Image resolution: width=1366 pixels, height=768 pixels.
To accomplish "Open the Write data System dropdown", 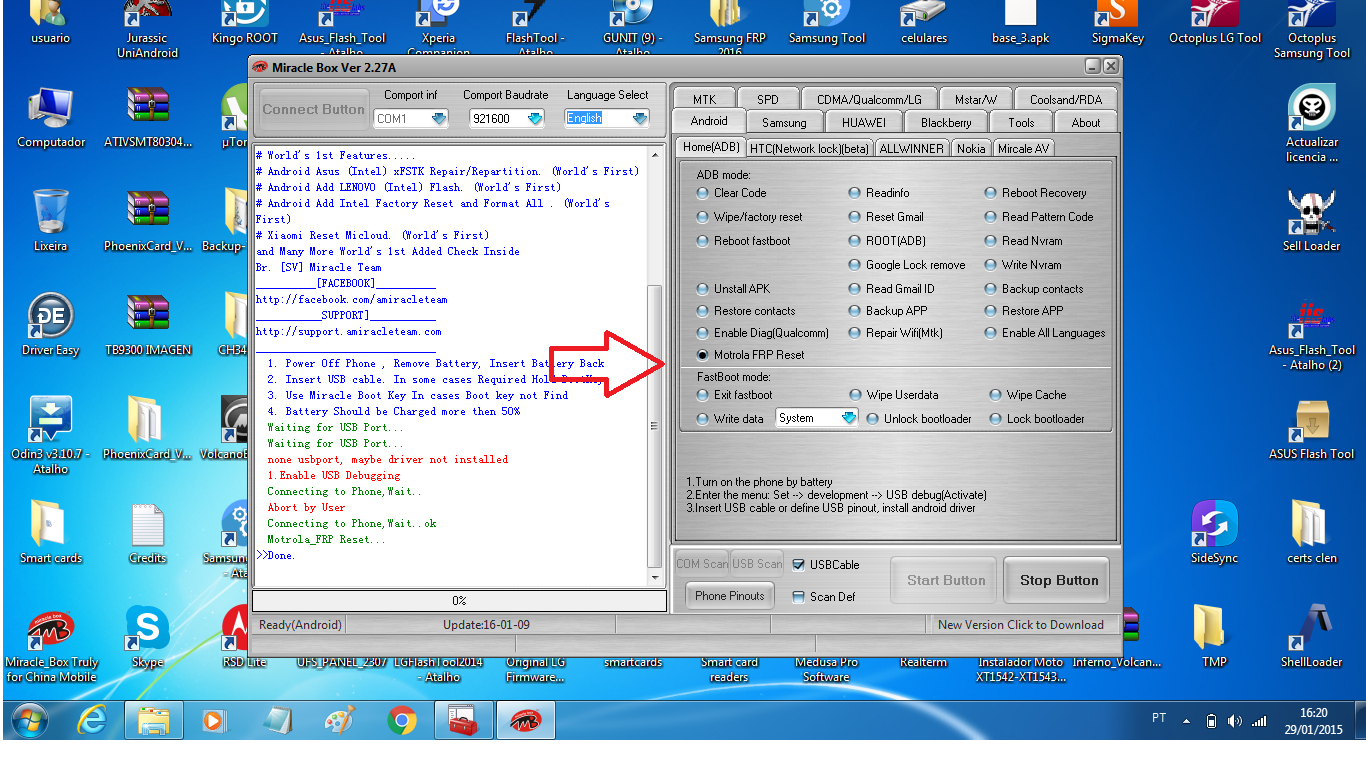I will click(817, 418).
